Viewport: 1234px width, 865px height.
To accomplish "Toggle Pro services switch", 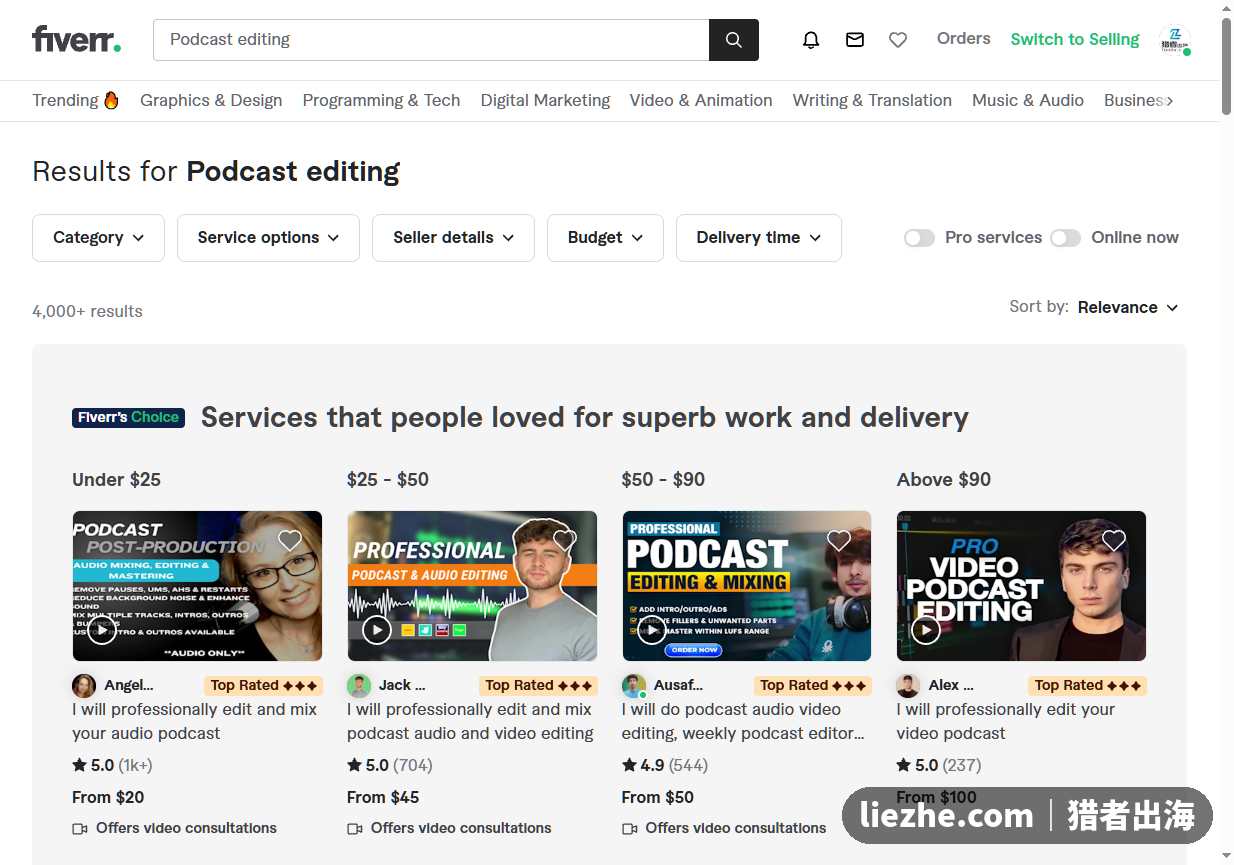I will tap(919, 238).
